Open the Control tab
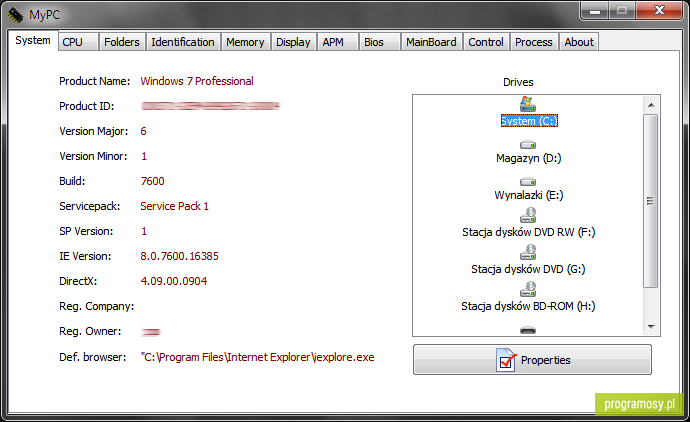Image resolution: width=690 pixels, height=422 pixels. pyautogui.click(x=486, y=42)
